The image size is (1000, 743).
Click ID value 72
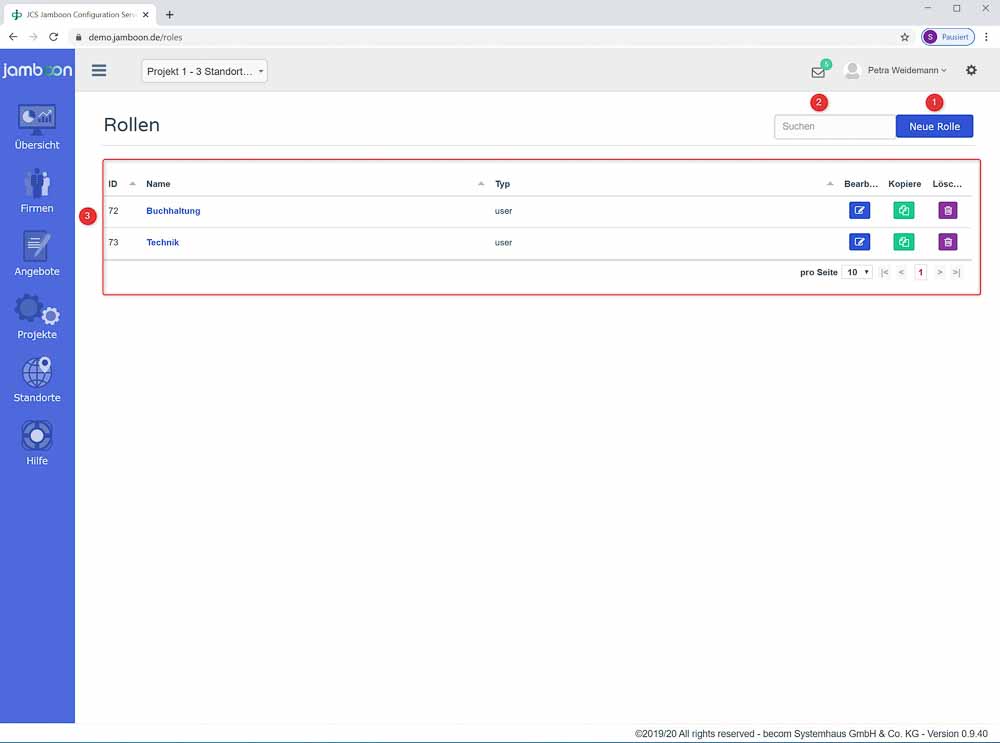click(x=114, y=210)
